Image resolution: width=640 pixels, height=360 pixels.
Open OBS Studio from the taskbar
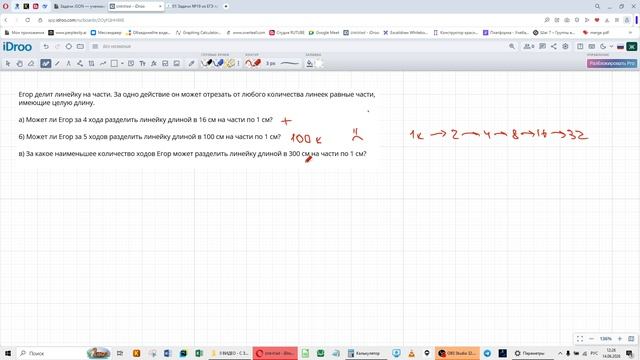pos(457,353)
